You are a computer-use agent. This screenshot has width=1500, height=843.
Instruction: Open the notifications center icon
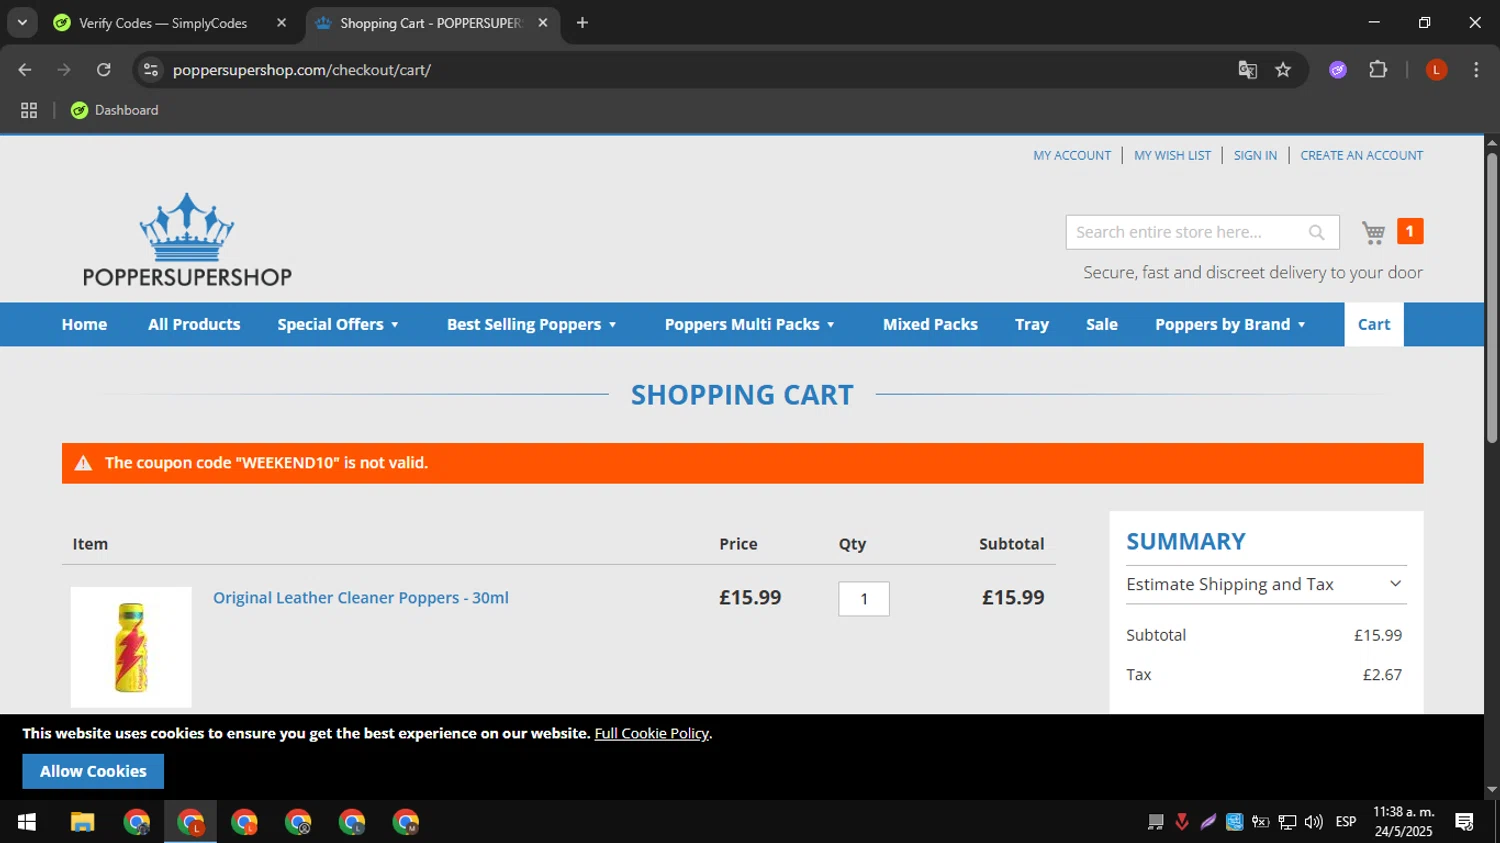(1465, 822)
